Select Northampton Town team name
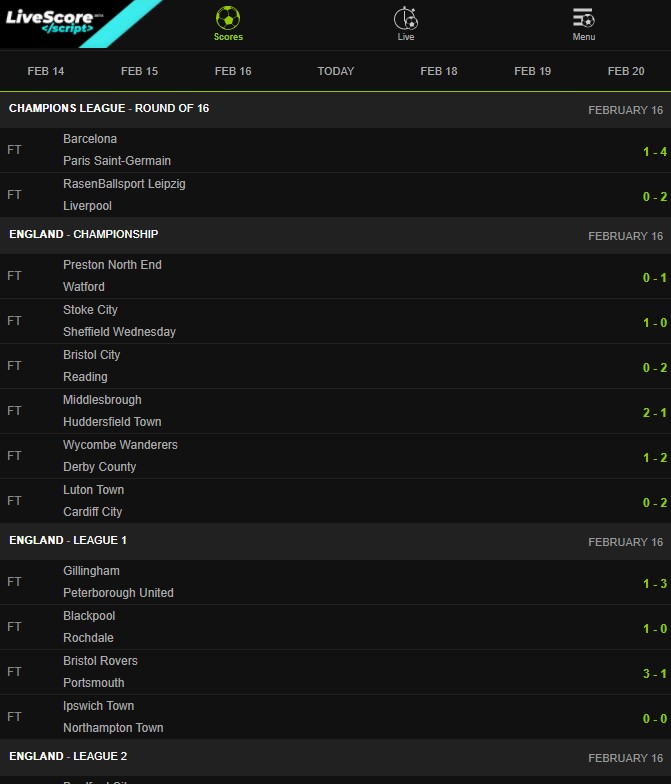 [114, 728]
